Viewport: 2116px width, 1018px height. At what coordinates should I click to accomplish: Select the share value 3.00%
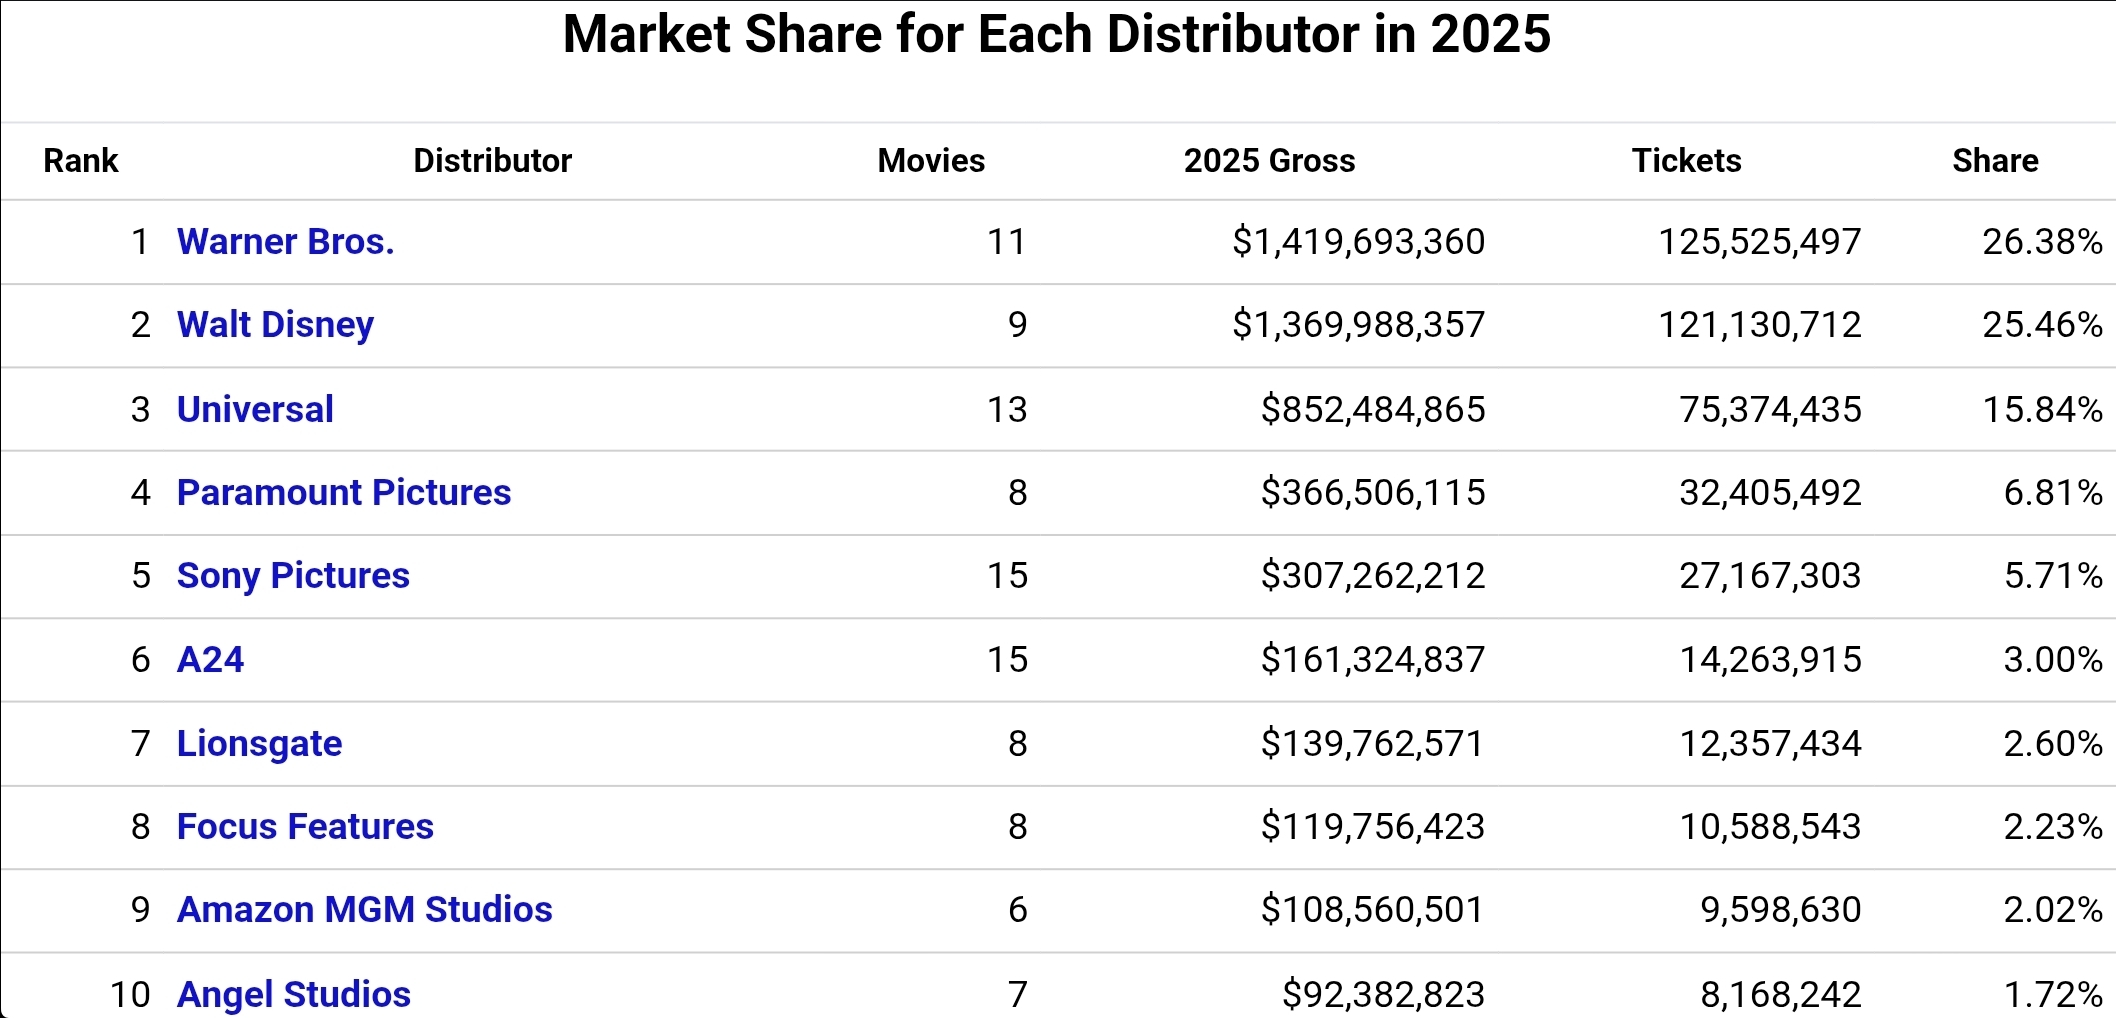click(2053, 660)
